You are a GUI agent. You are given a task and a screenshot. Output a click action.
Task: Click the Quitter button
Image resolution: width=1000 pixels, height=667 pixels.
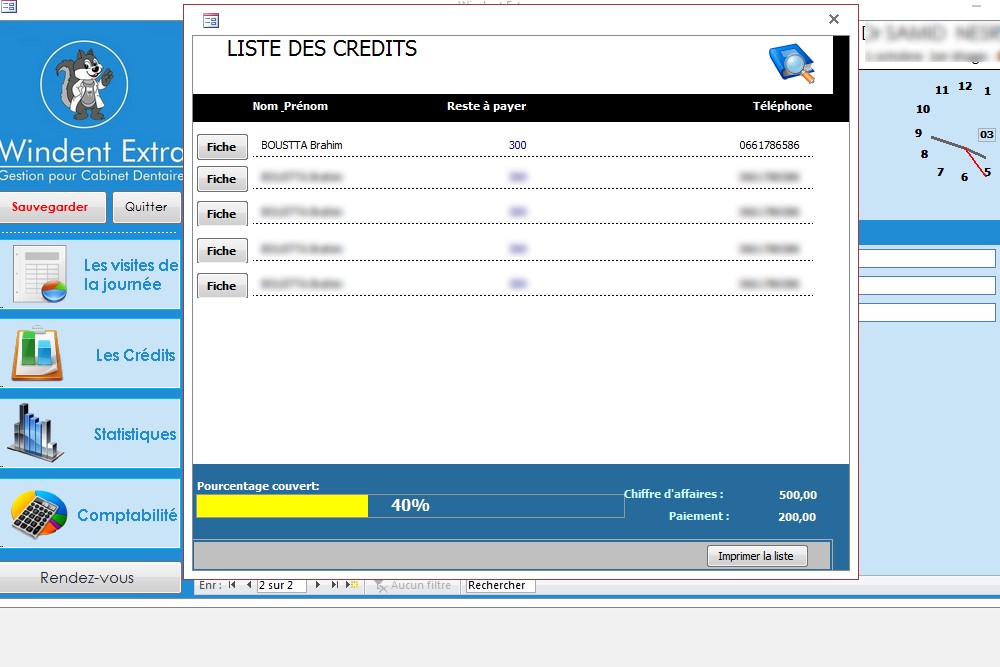(146, 207)
